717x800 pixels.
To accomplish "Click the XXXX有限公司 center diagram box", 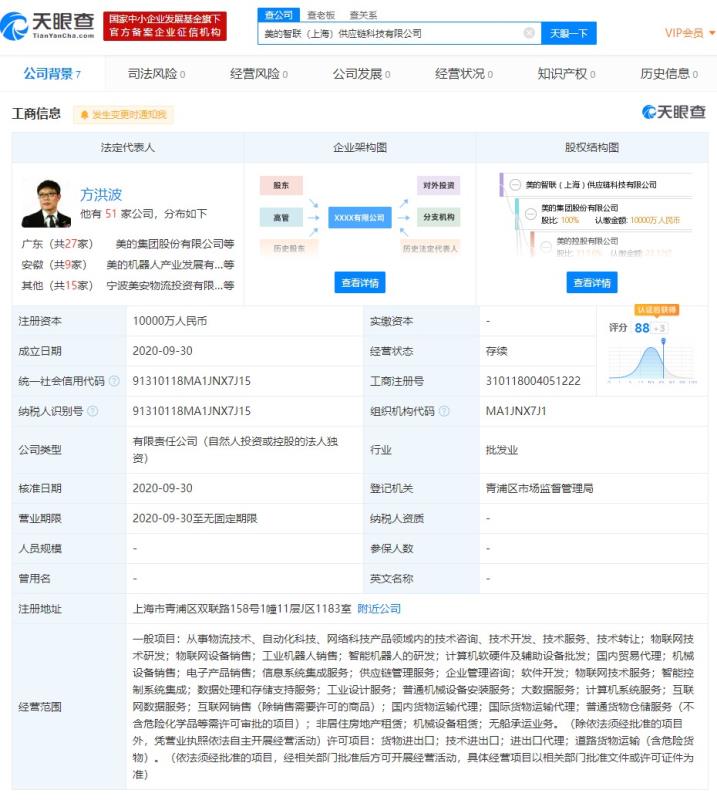I will 360,217.
